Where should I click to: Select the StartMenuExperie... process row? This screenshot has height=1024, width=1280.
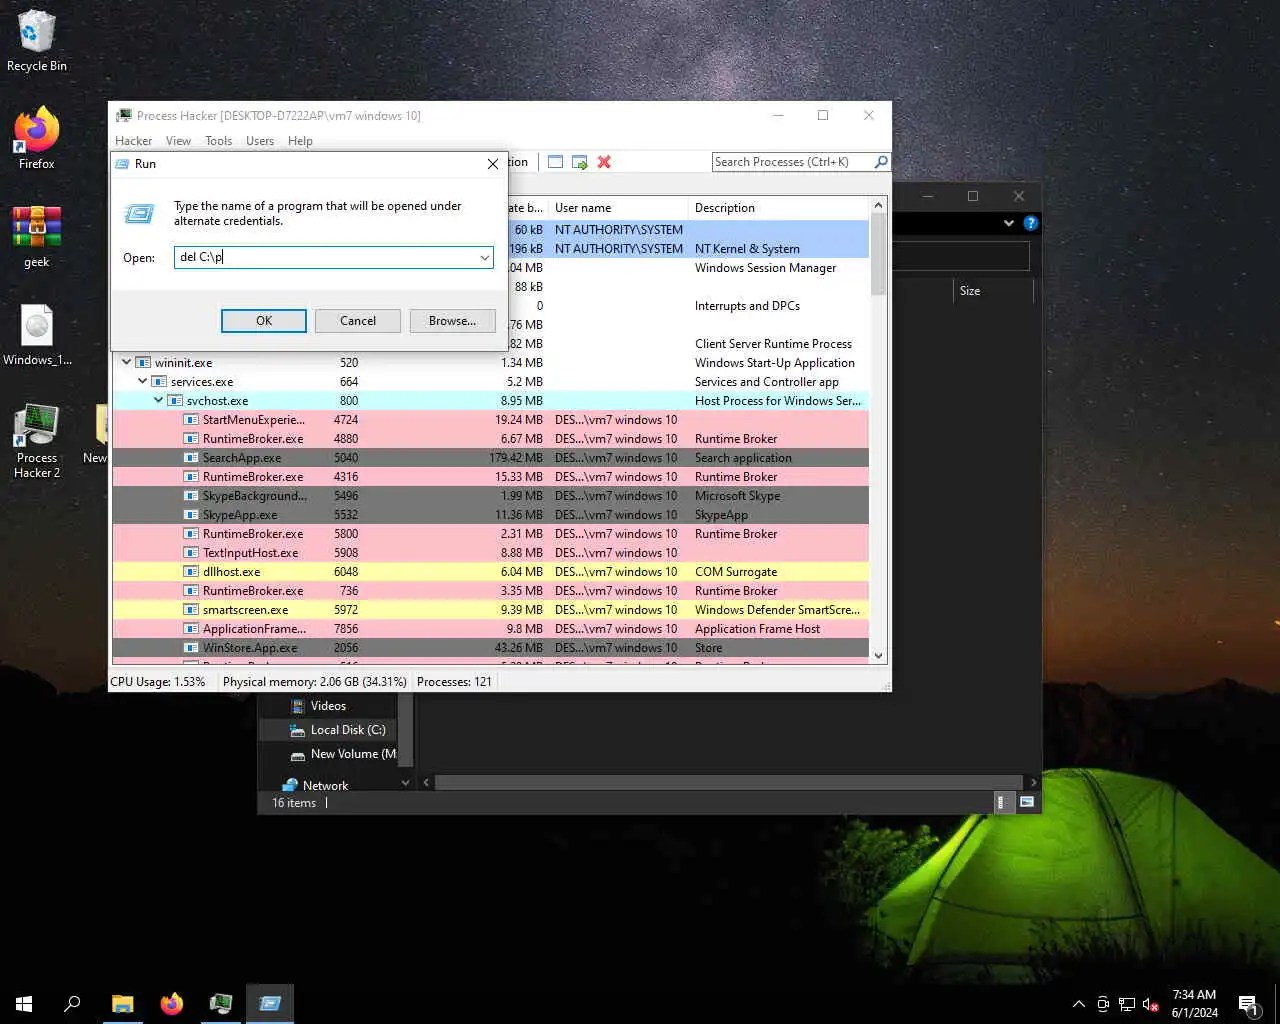click(x=490, y=420)
